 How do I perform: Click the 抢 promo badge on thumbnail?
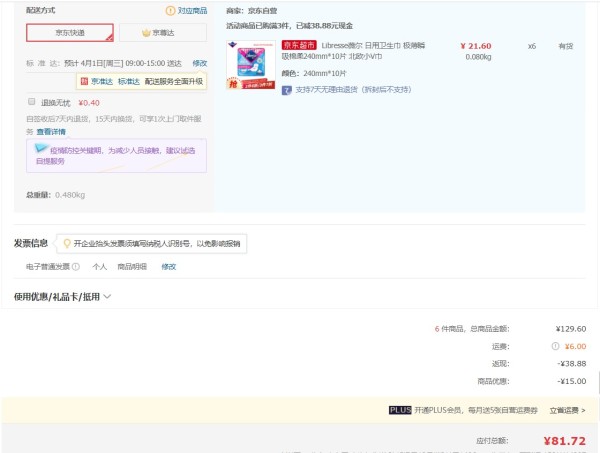click(233, 83)
